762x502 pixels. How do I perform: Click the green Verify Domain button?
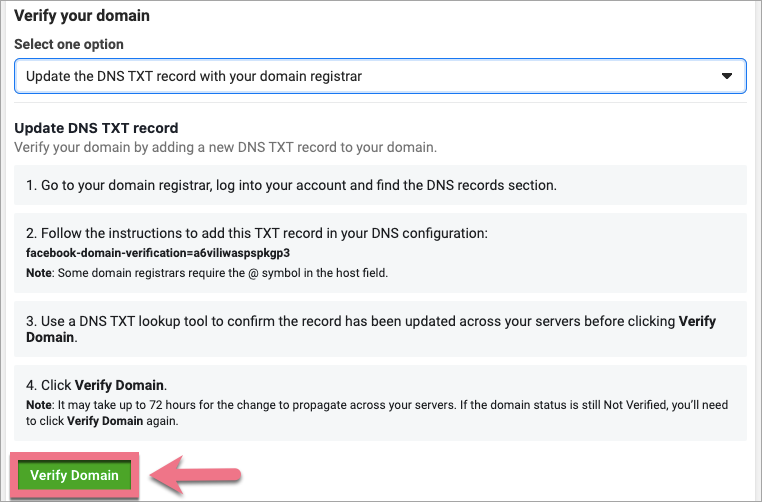tap(74, 475)
